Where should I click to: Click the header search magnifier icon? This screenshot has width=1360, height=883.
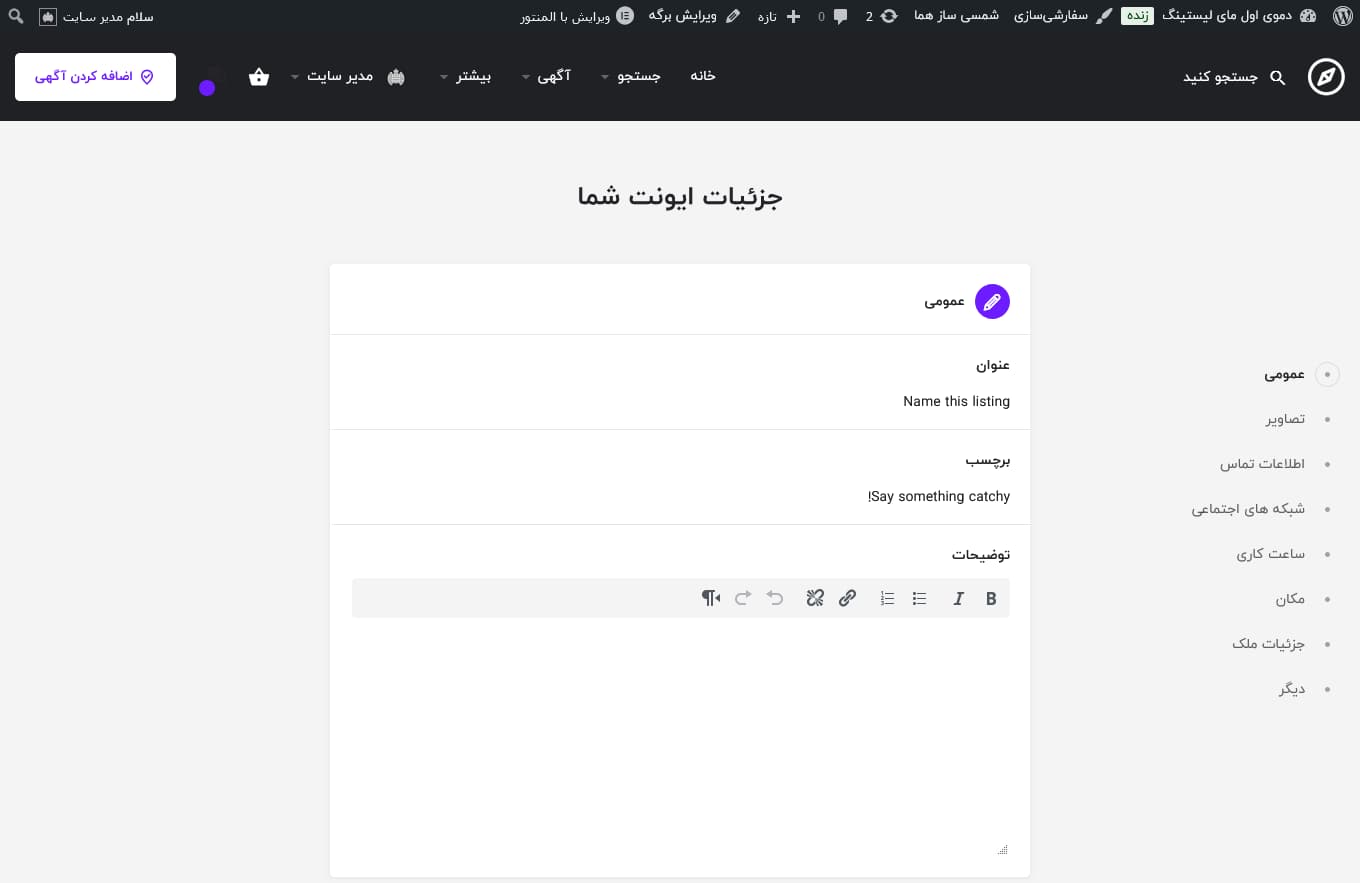(1277, 78)
